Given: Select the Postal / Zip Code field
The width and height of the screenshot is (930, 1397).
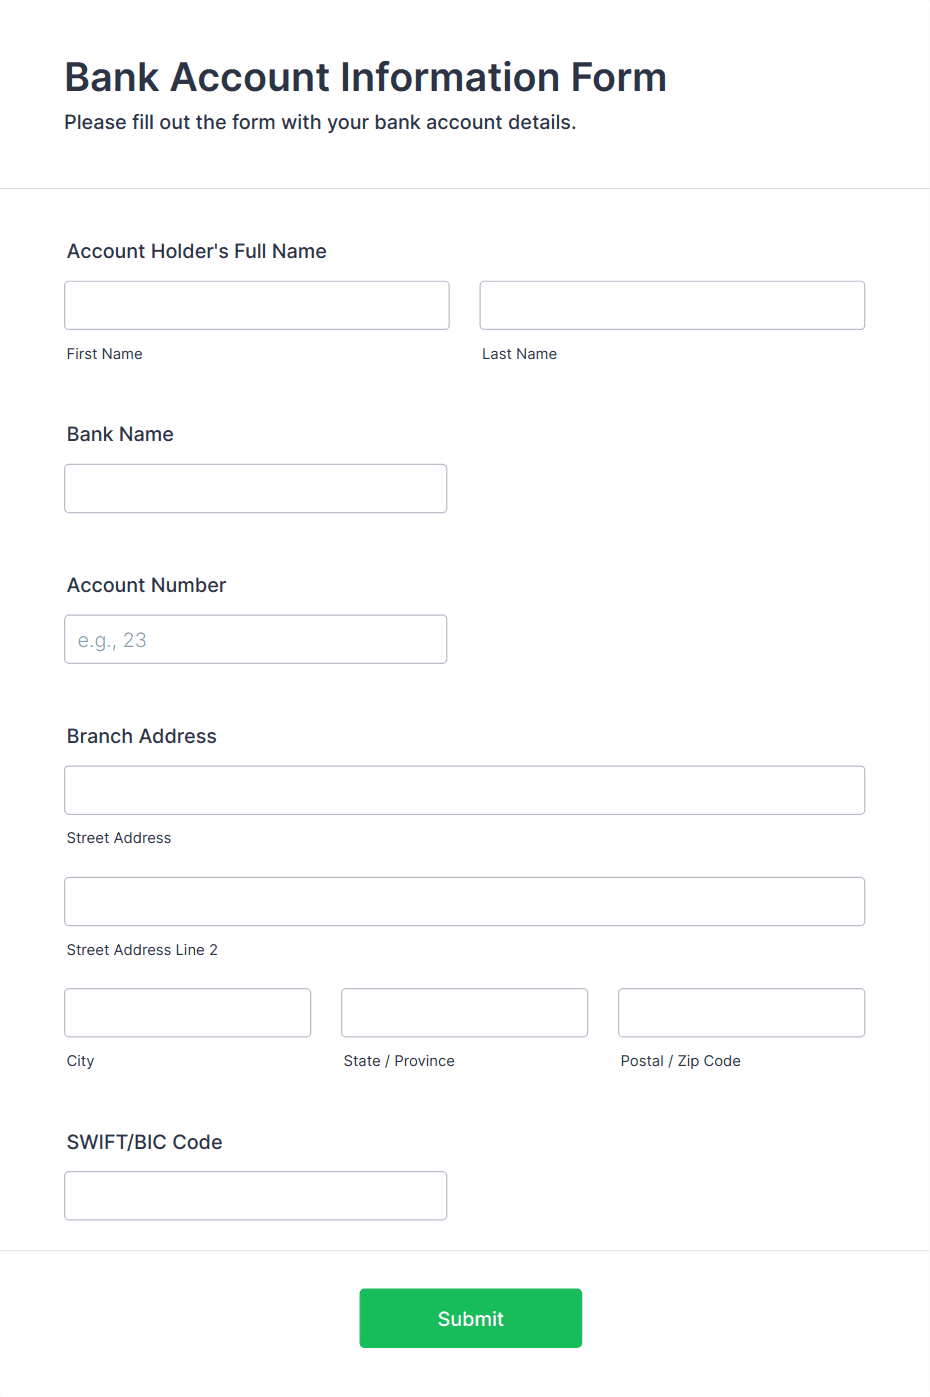Looking at the screenshot, I should pos(740,1012).
